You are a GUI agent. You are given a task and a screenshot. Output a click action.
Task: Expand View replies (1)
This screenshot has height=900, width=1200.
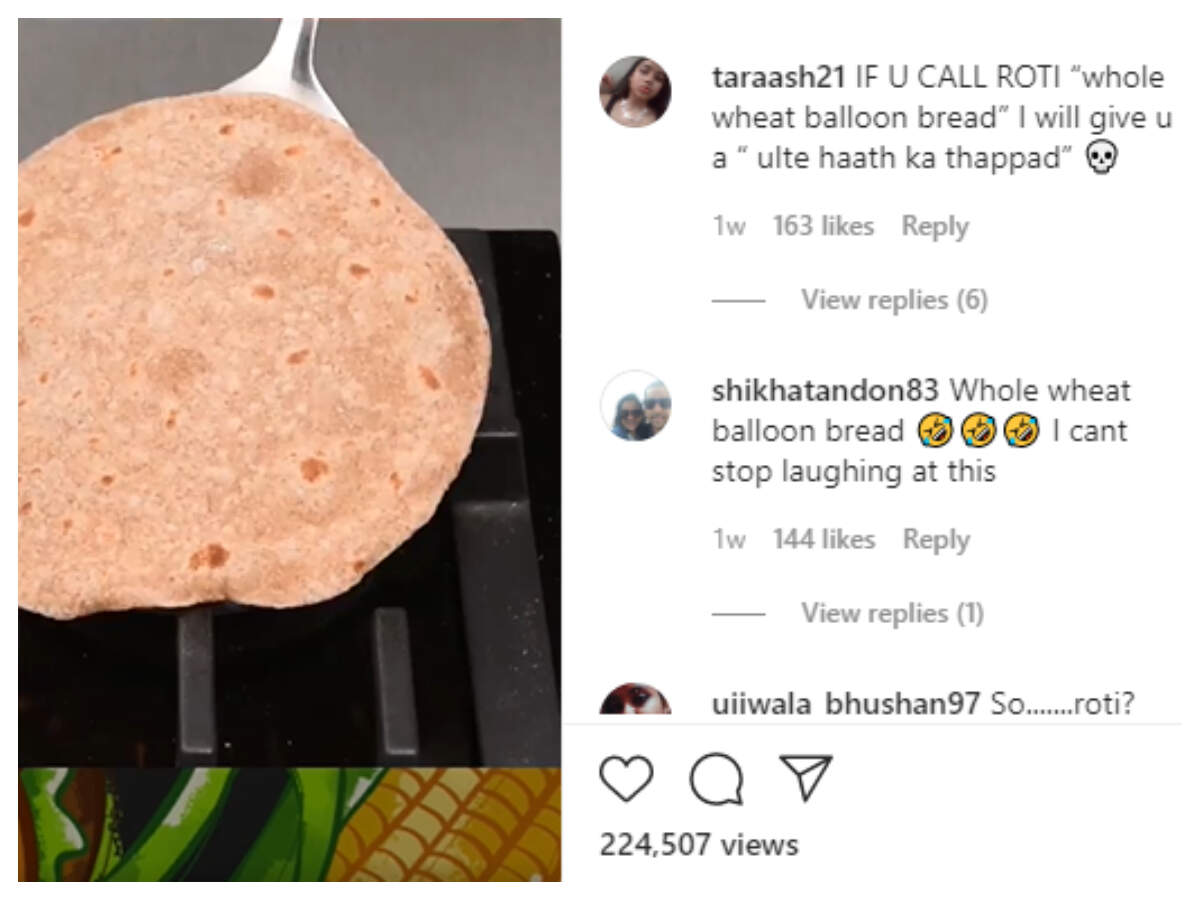(892, 613)
